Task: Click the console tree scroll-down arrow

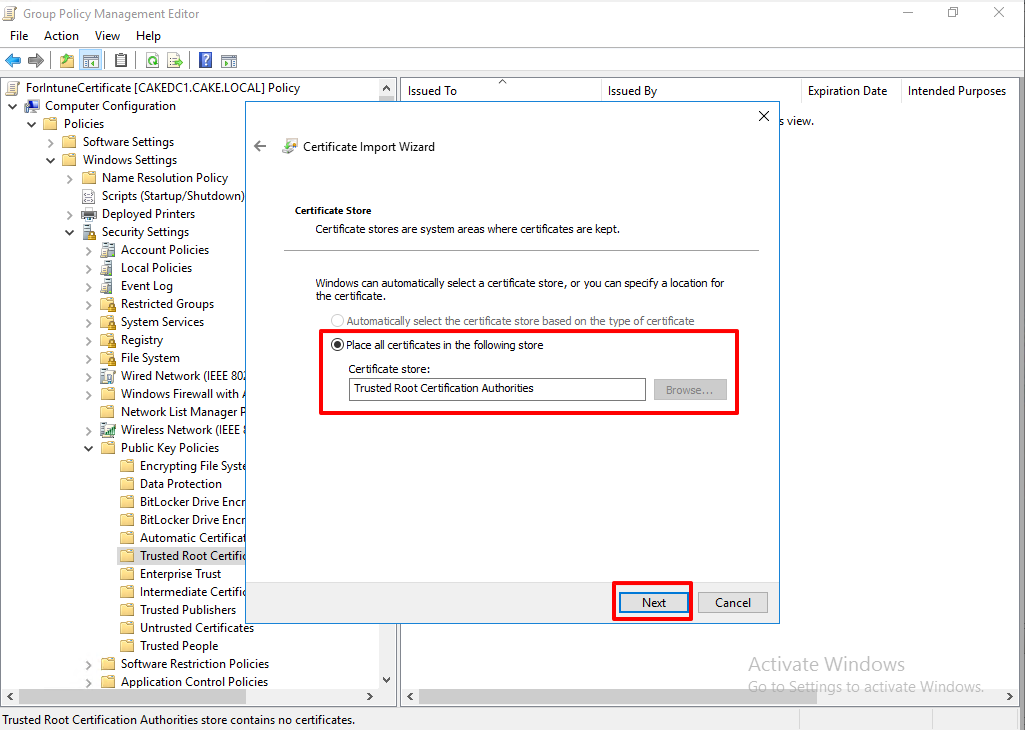Action: click(386, 680)
